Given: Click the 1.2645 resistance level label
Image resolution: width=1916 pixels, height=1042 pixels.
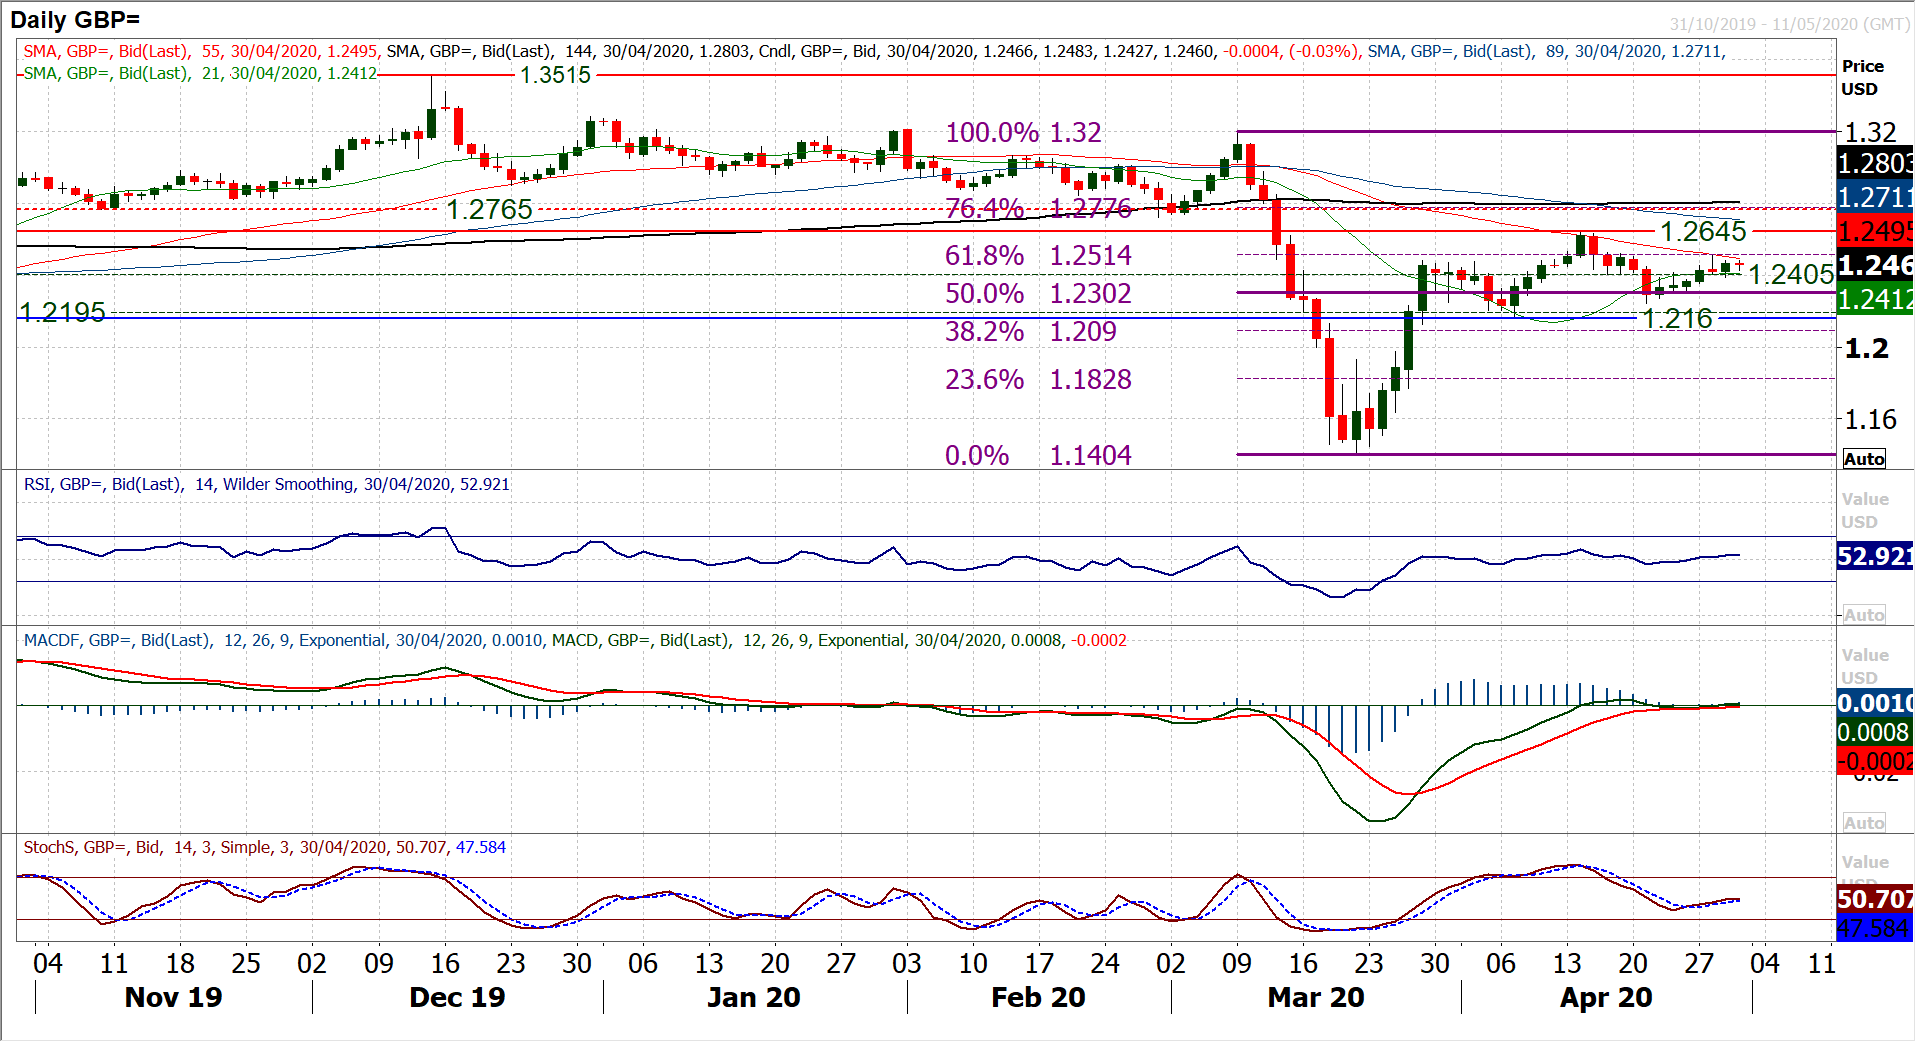Looking at the screenshot, I should (x=1703, y=231).
